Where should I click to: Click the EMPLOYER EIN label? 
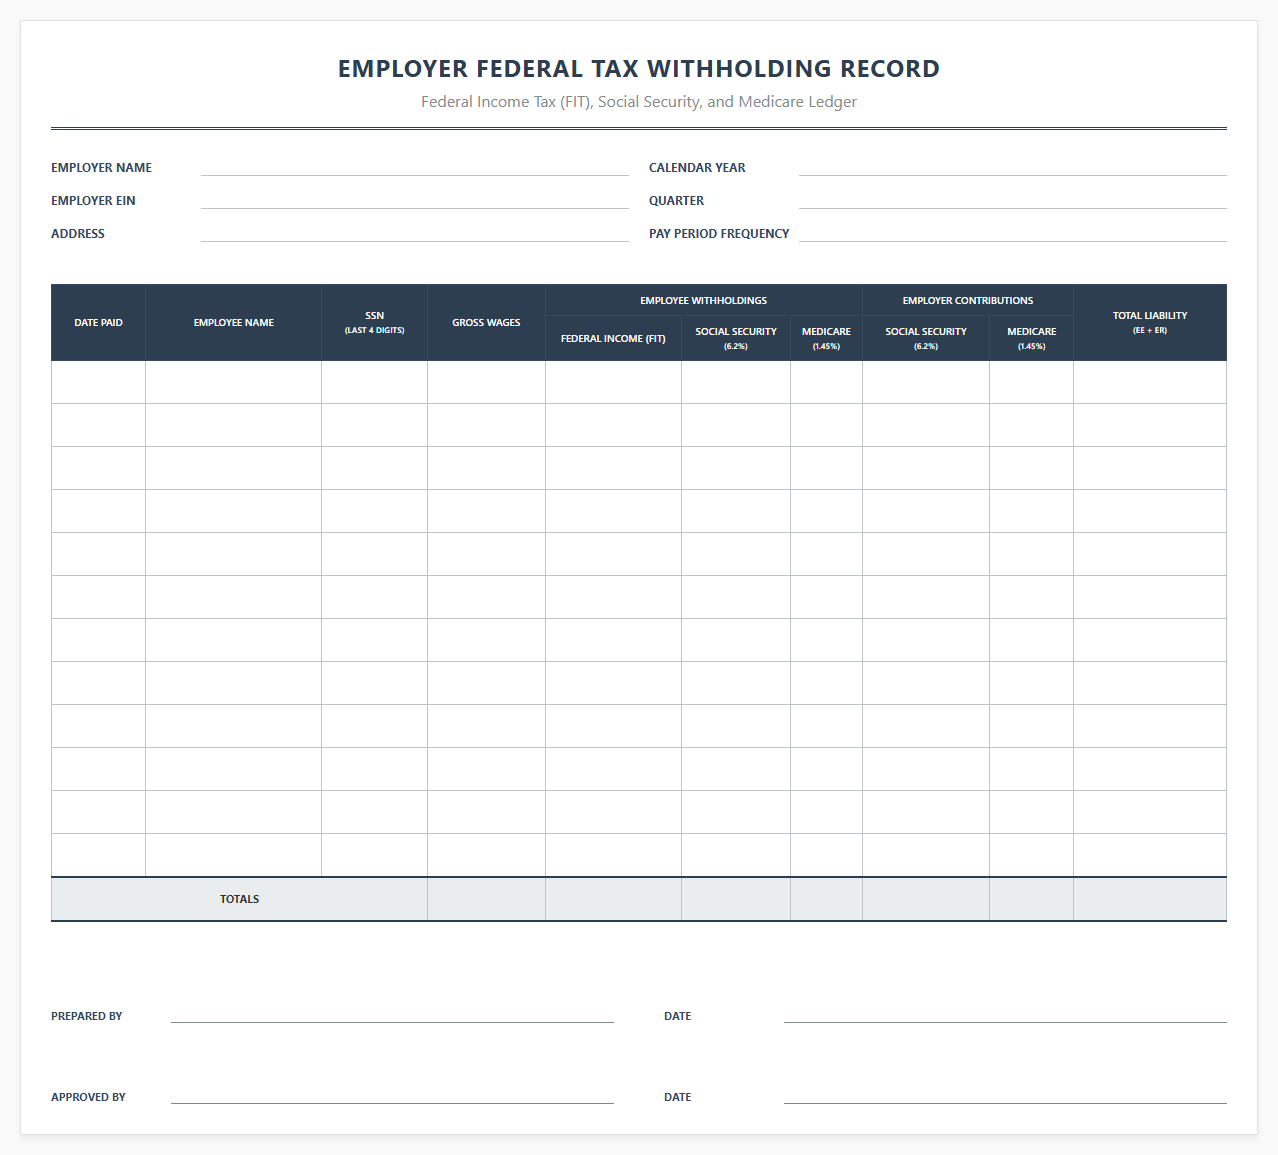pos(93,200)
